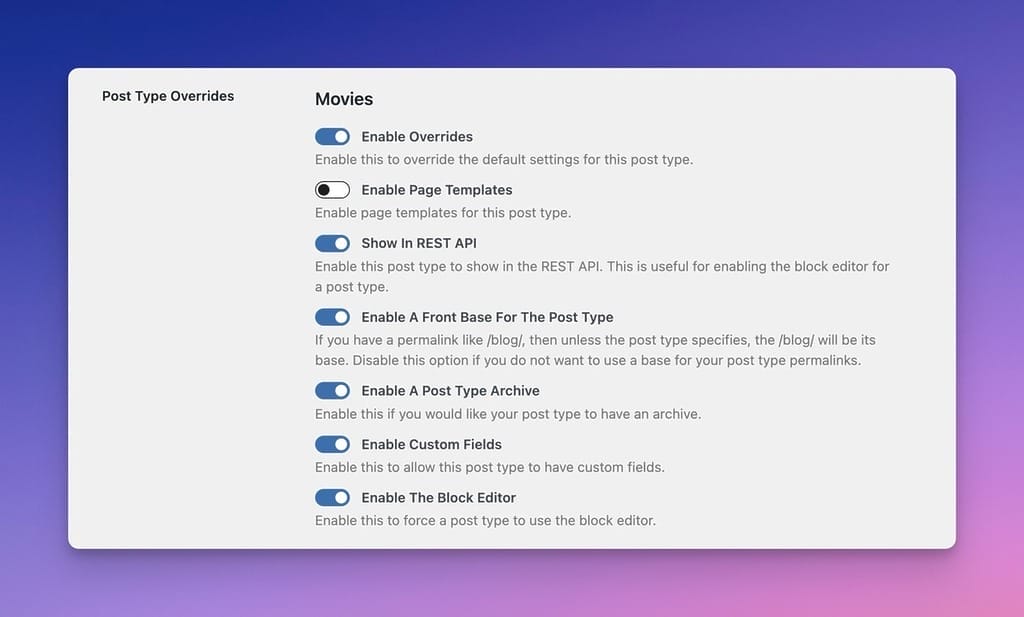Turn on Enable Page Templates switch

332,189
